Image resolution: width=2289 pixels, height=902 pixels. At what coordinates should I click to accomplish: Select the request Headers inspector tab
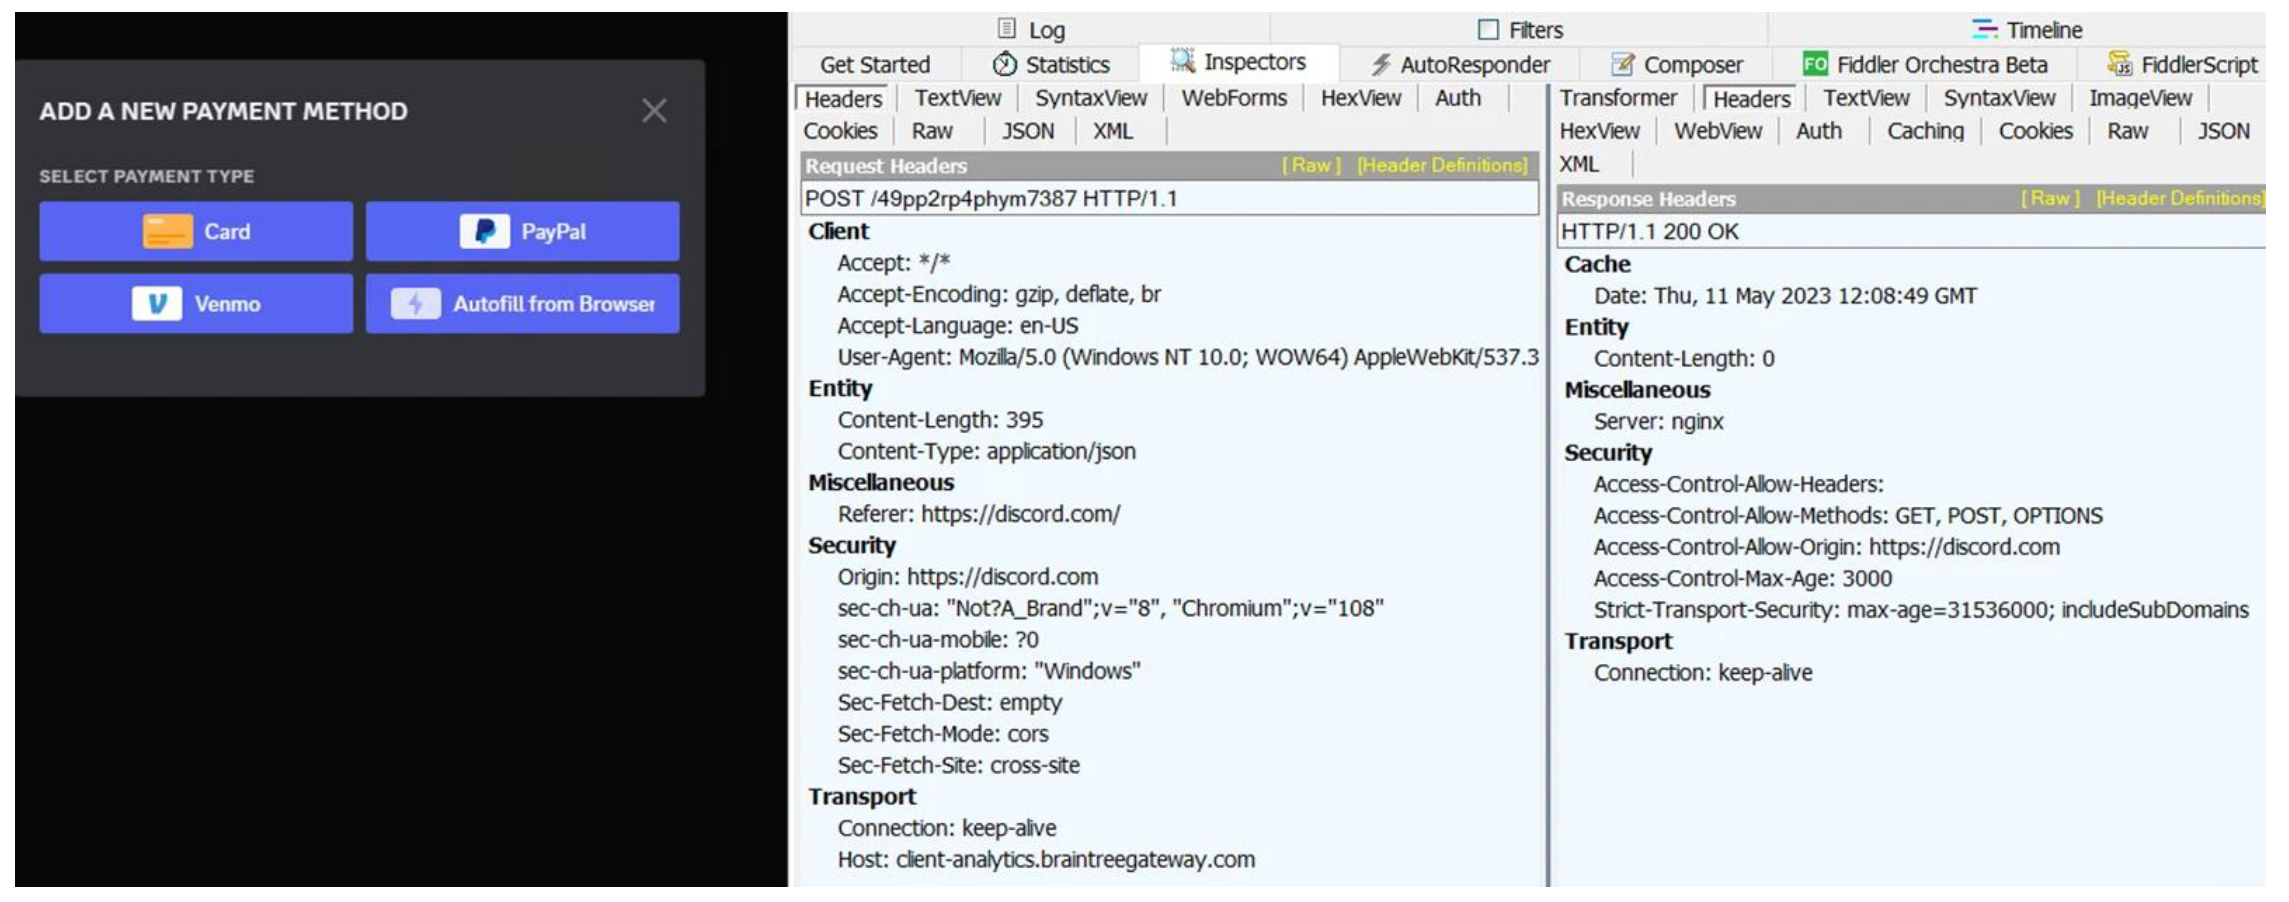point(843,99)
